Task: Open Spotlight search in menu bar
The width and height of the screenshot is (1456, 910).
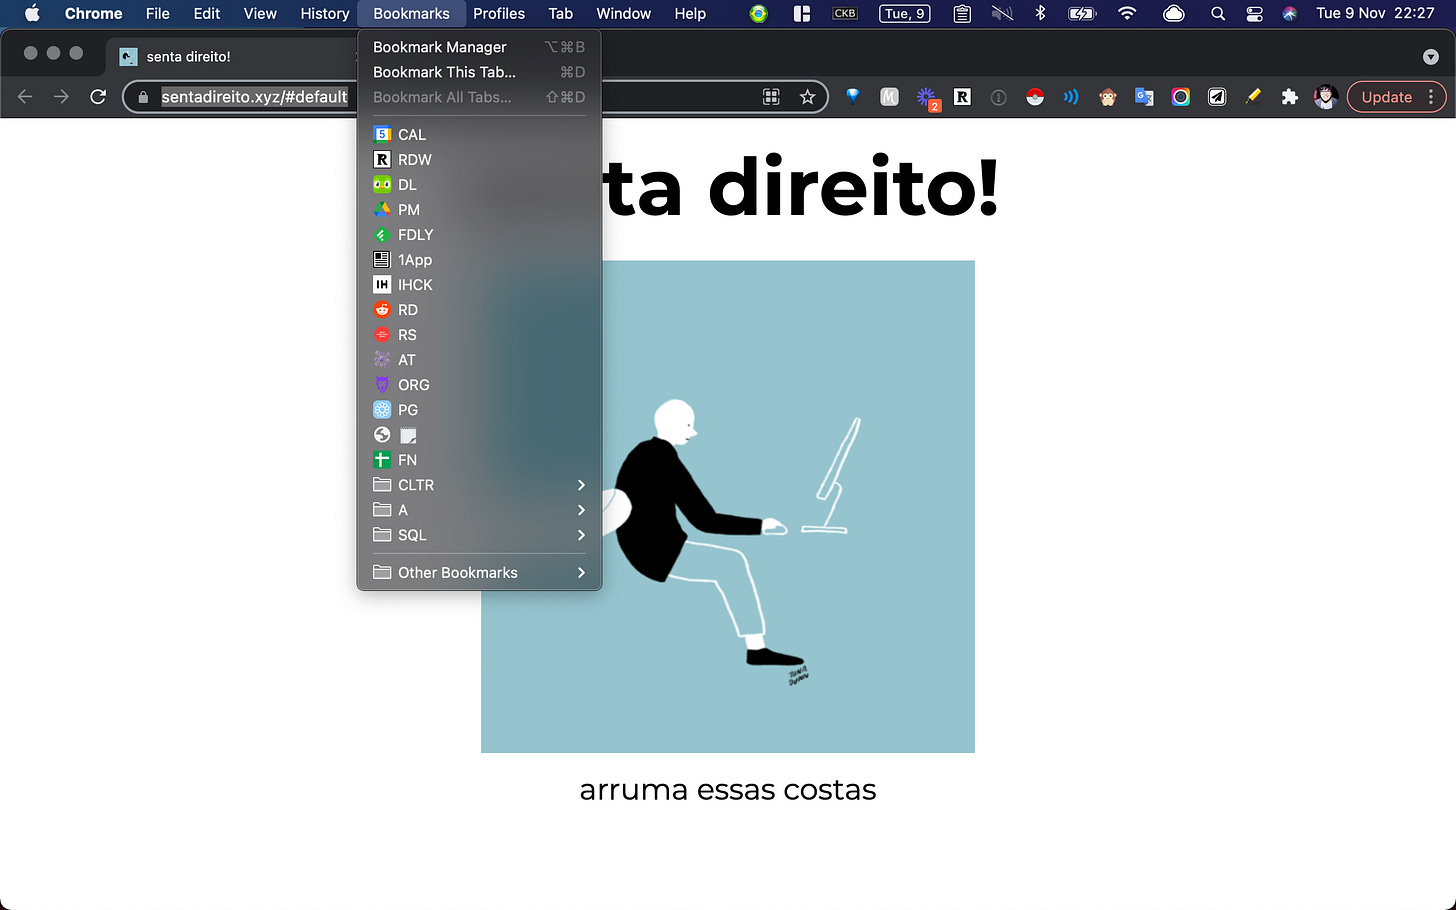Action: click(1217, 13)
